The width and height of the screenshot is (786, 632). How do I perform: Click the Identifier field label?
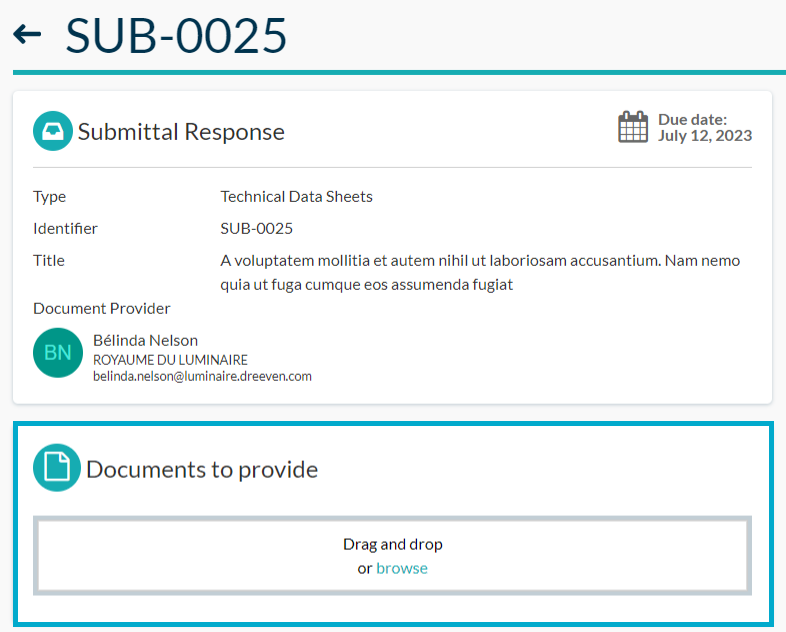click(x=65, y=228)
